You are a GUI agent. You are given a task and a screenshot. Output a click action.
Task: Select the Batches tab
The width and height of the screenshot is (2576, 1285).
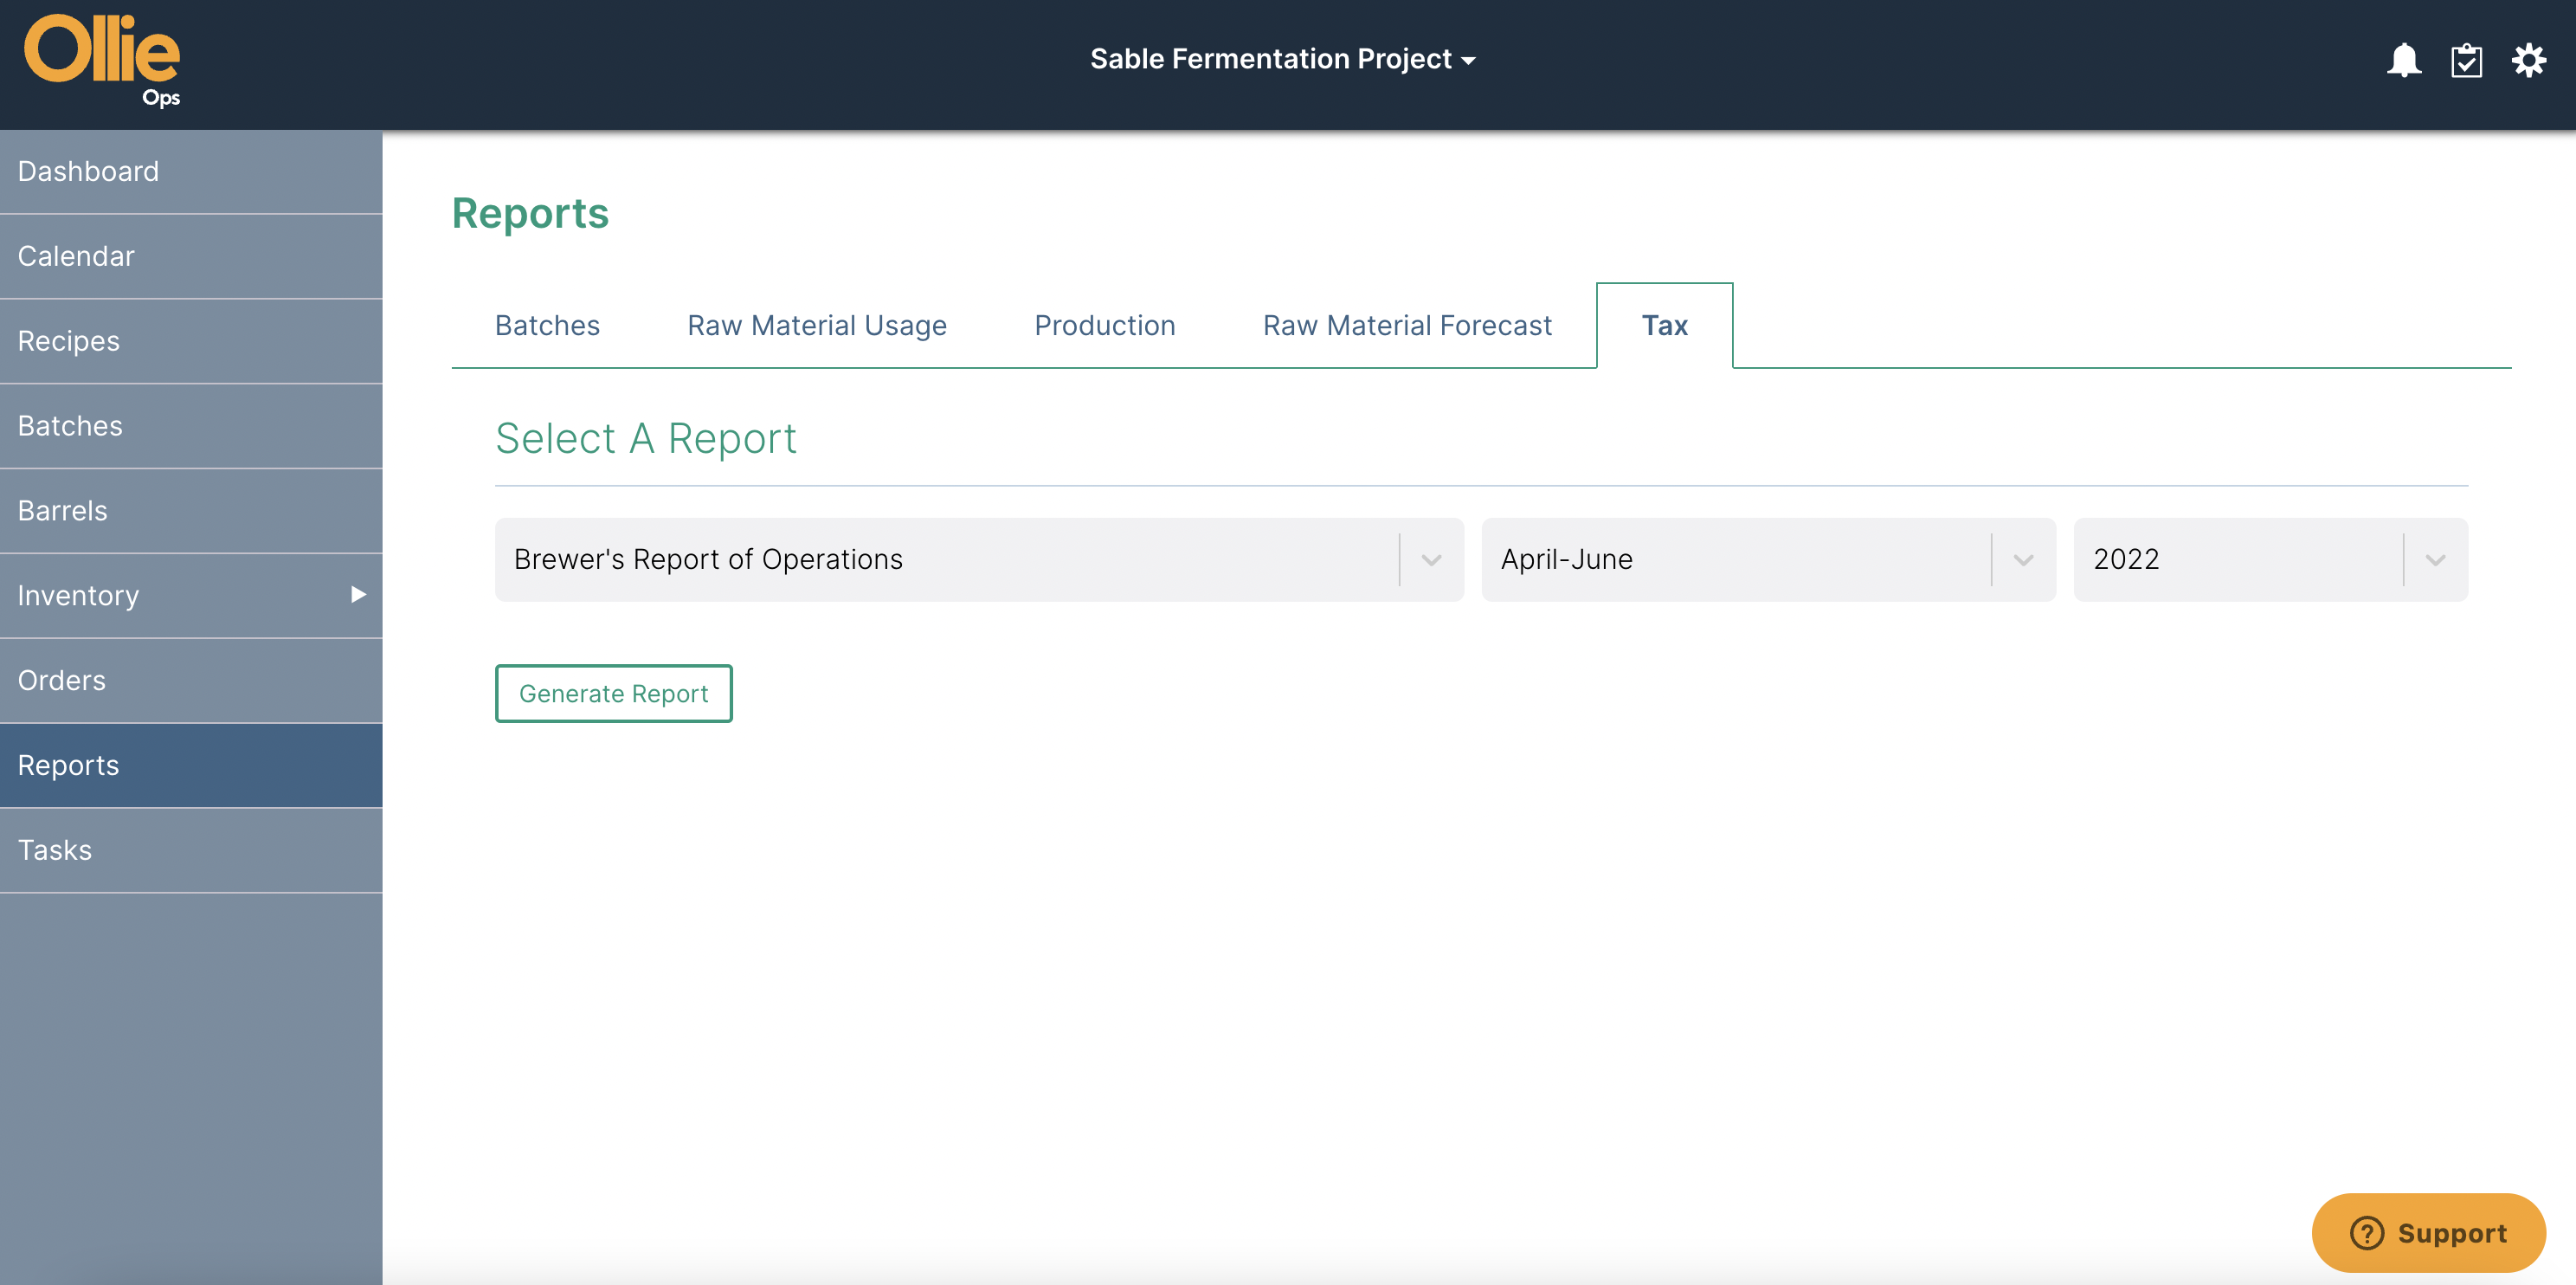[x=547, y=325]
